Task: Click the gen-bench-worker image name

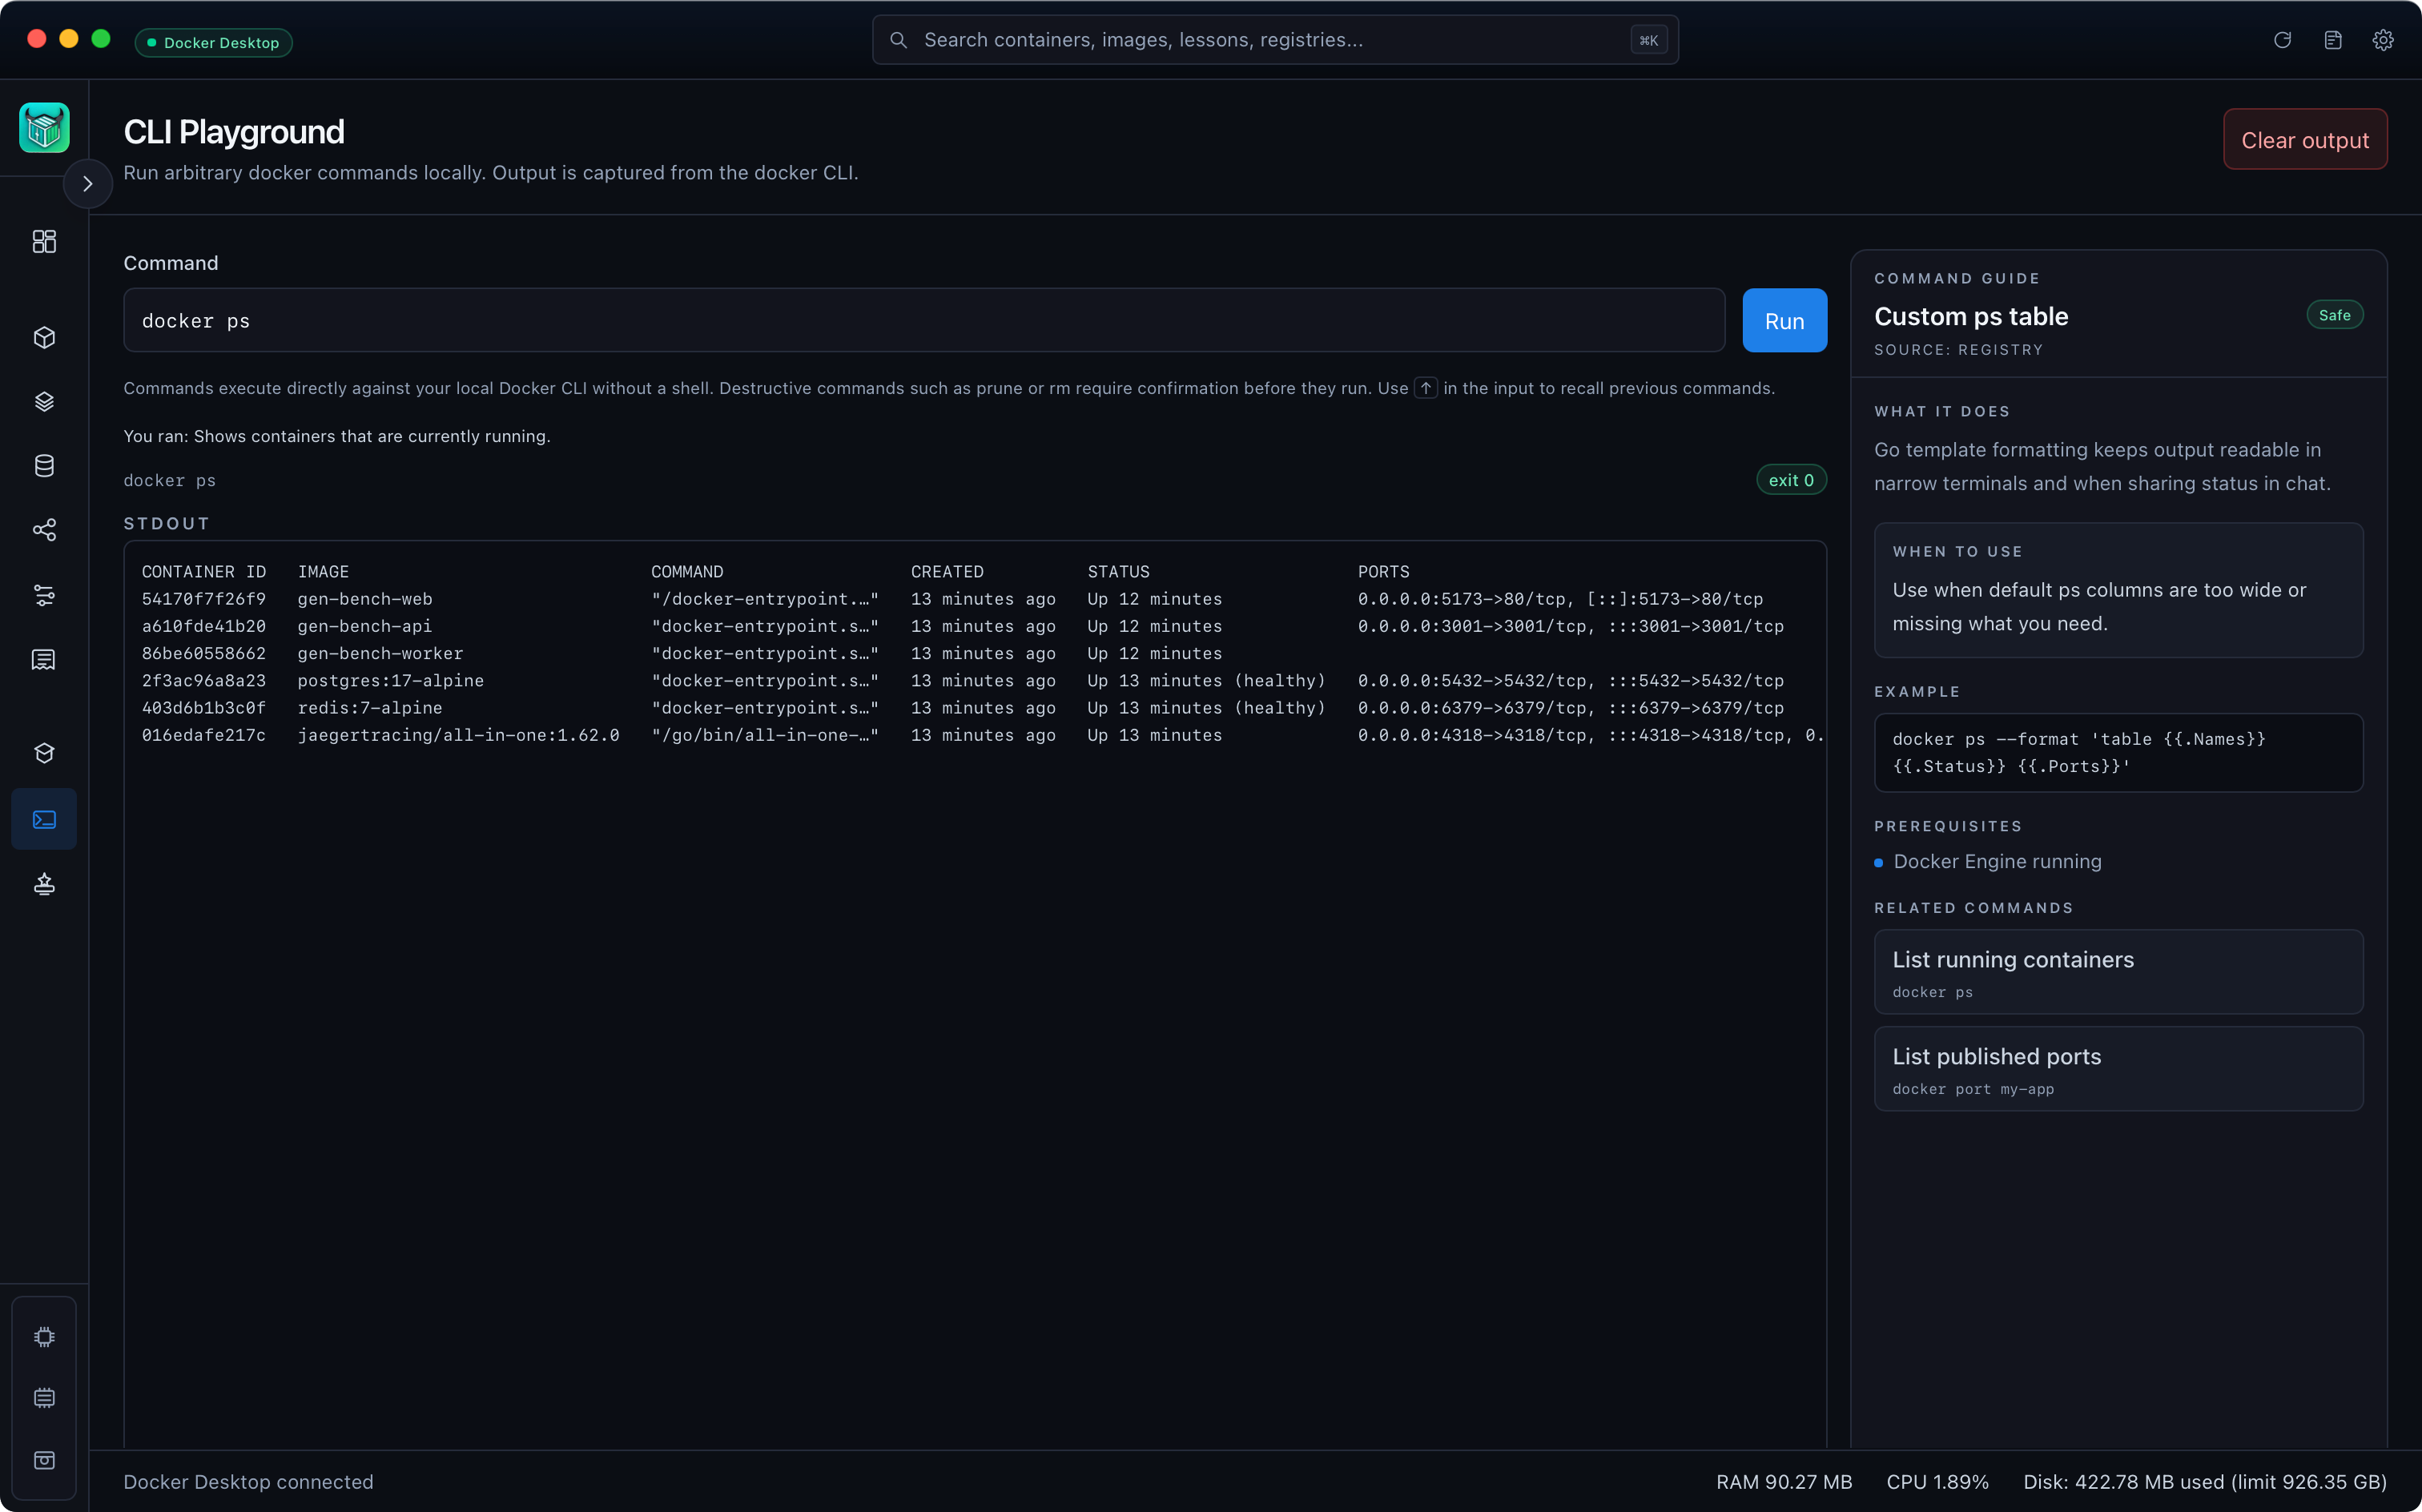Action: coord(381,653)
